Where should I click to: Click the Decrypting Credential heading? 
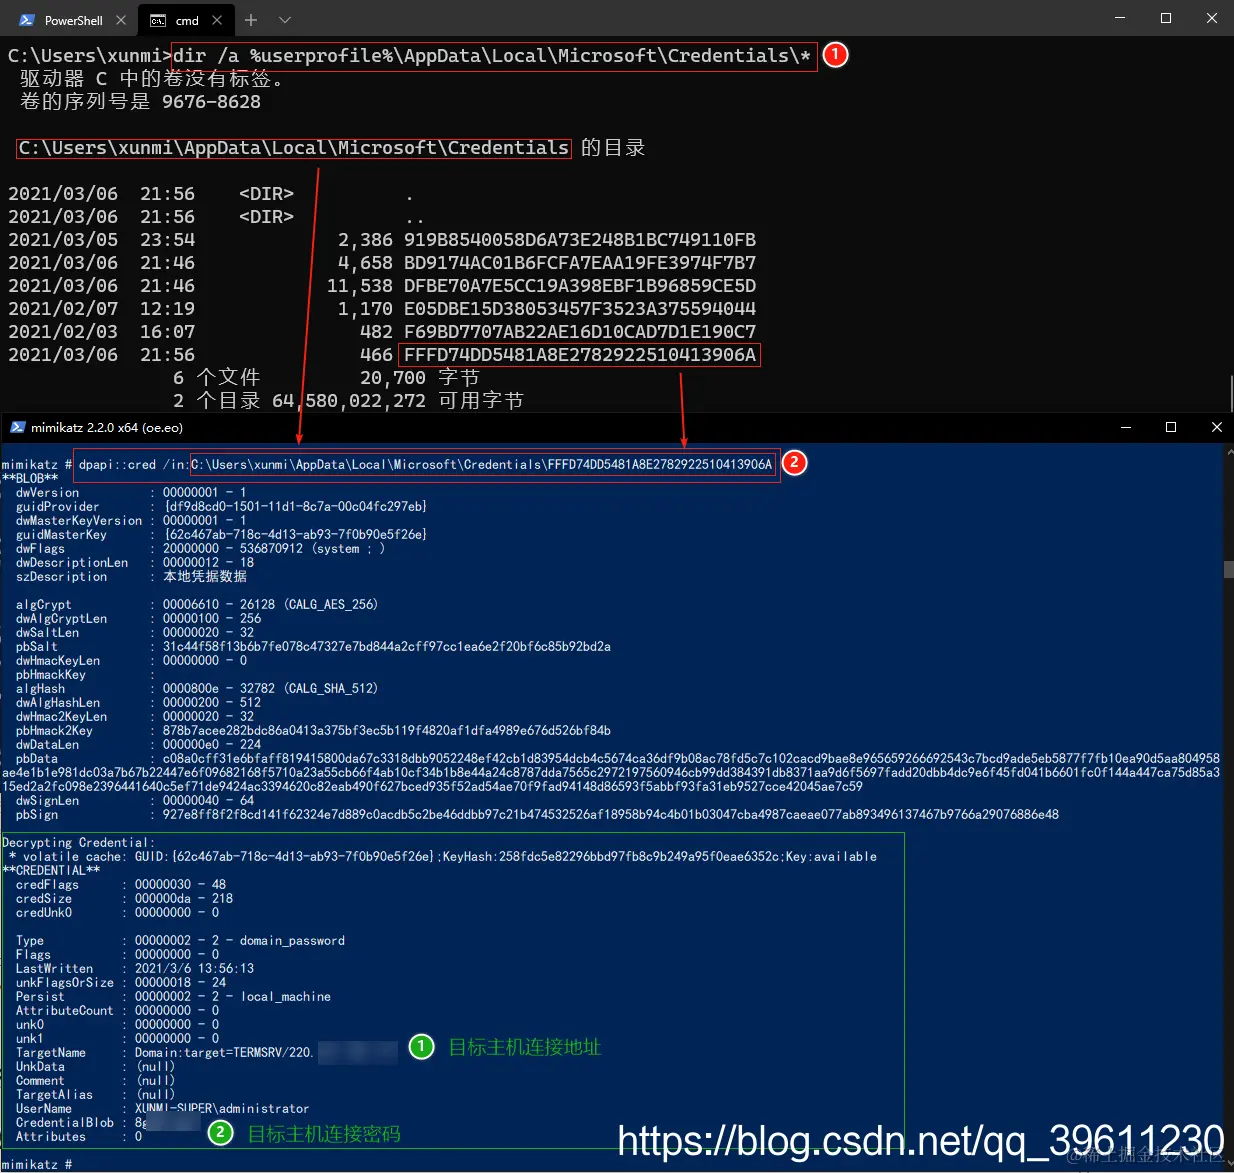pyautogui.click(x=78, y=843)
